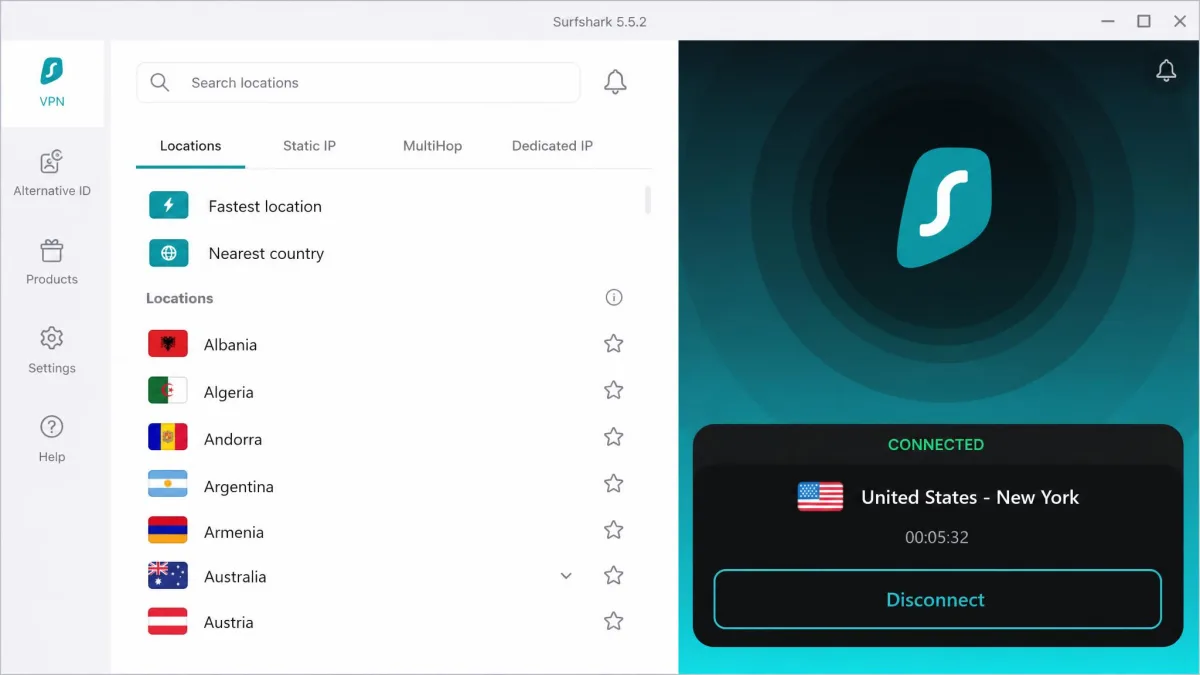Open Alternative ID in sidebar
This screenshot has height=675, width=1200.
click(52, 172)
